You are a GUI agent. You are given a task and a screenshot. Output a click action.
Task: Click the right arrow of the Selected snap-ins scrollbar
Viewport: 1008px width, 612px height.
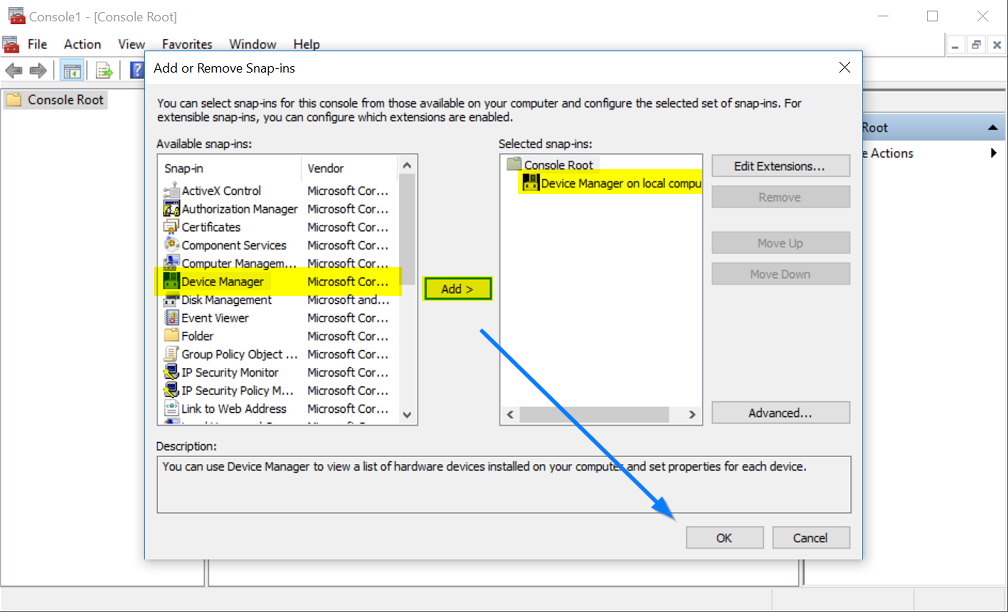pos(692,415)
